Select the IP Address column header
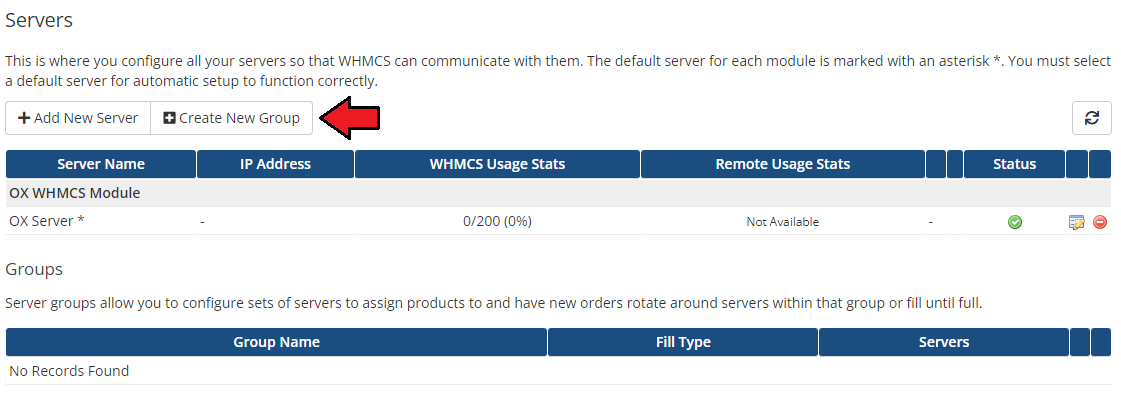Image resolution: width=1121 pixels, height=412 pixels. tap(275, 164)
